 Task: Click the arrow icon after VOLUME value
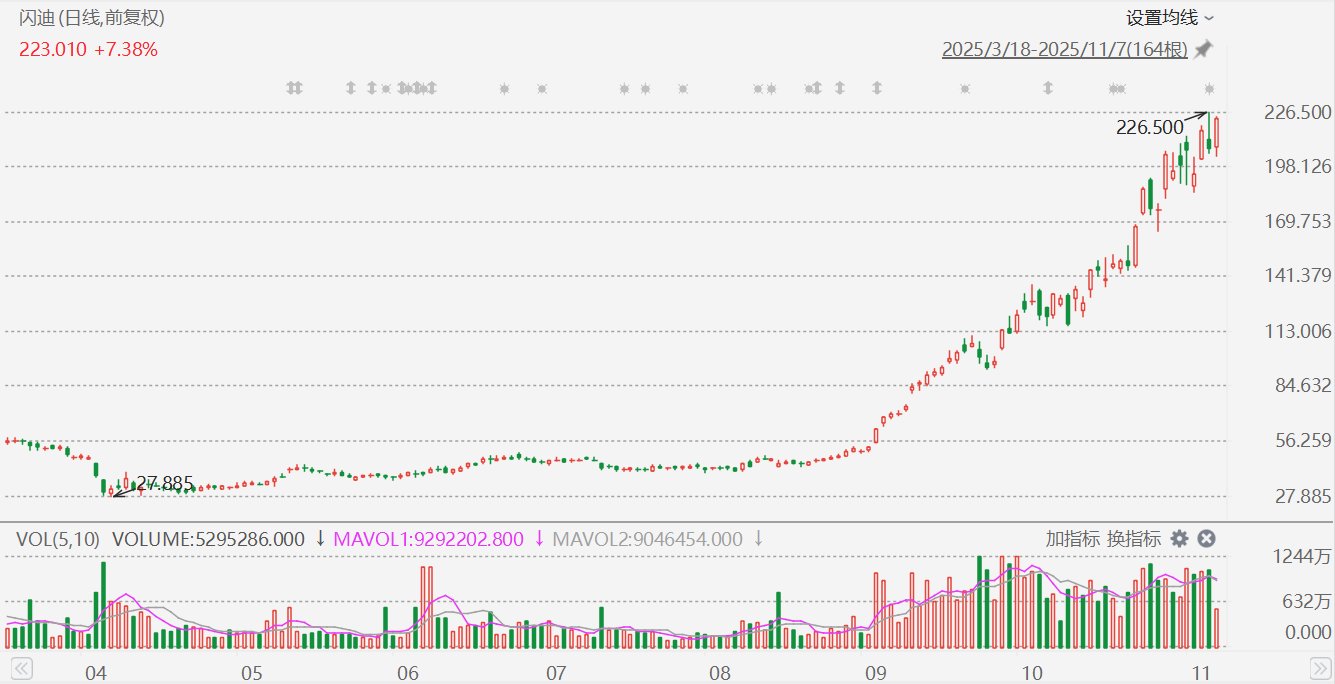coord(320,539)
